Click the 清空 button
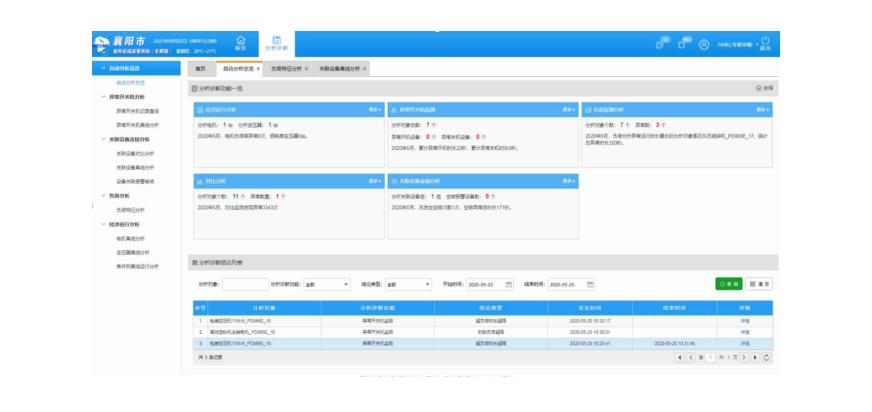872x412 pixels. [759, 284]
